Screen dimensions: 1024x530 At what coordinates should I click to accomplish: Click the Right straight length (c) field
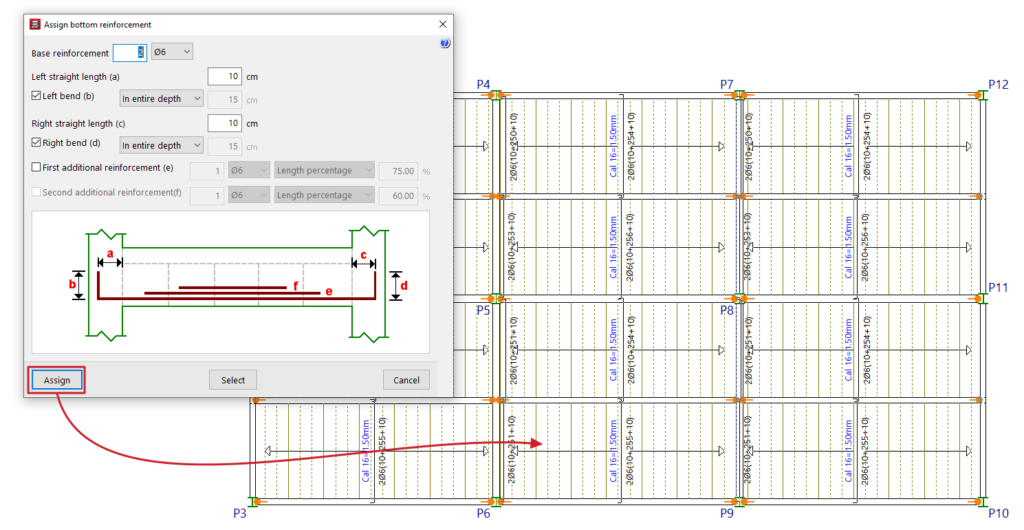pos(225,123)
